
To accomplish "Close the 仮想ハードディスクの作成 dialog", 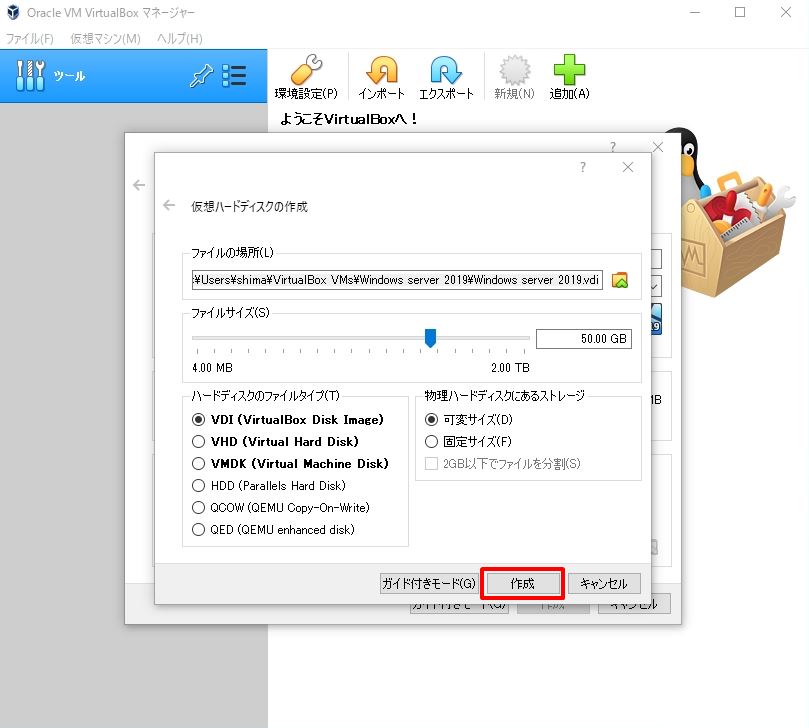I will tap(627, 167).
